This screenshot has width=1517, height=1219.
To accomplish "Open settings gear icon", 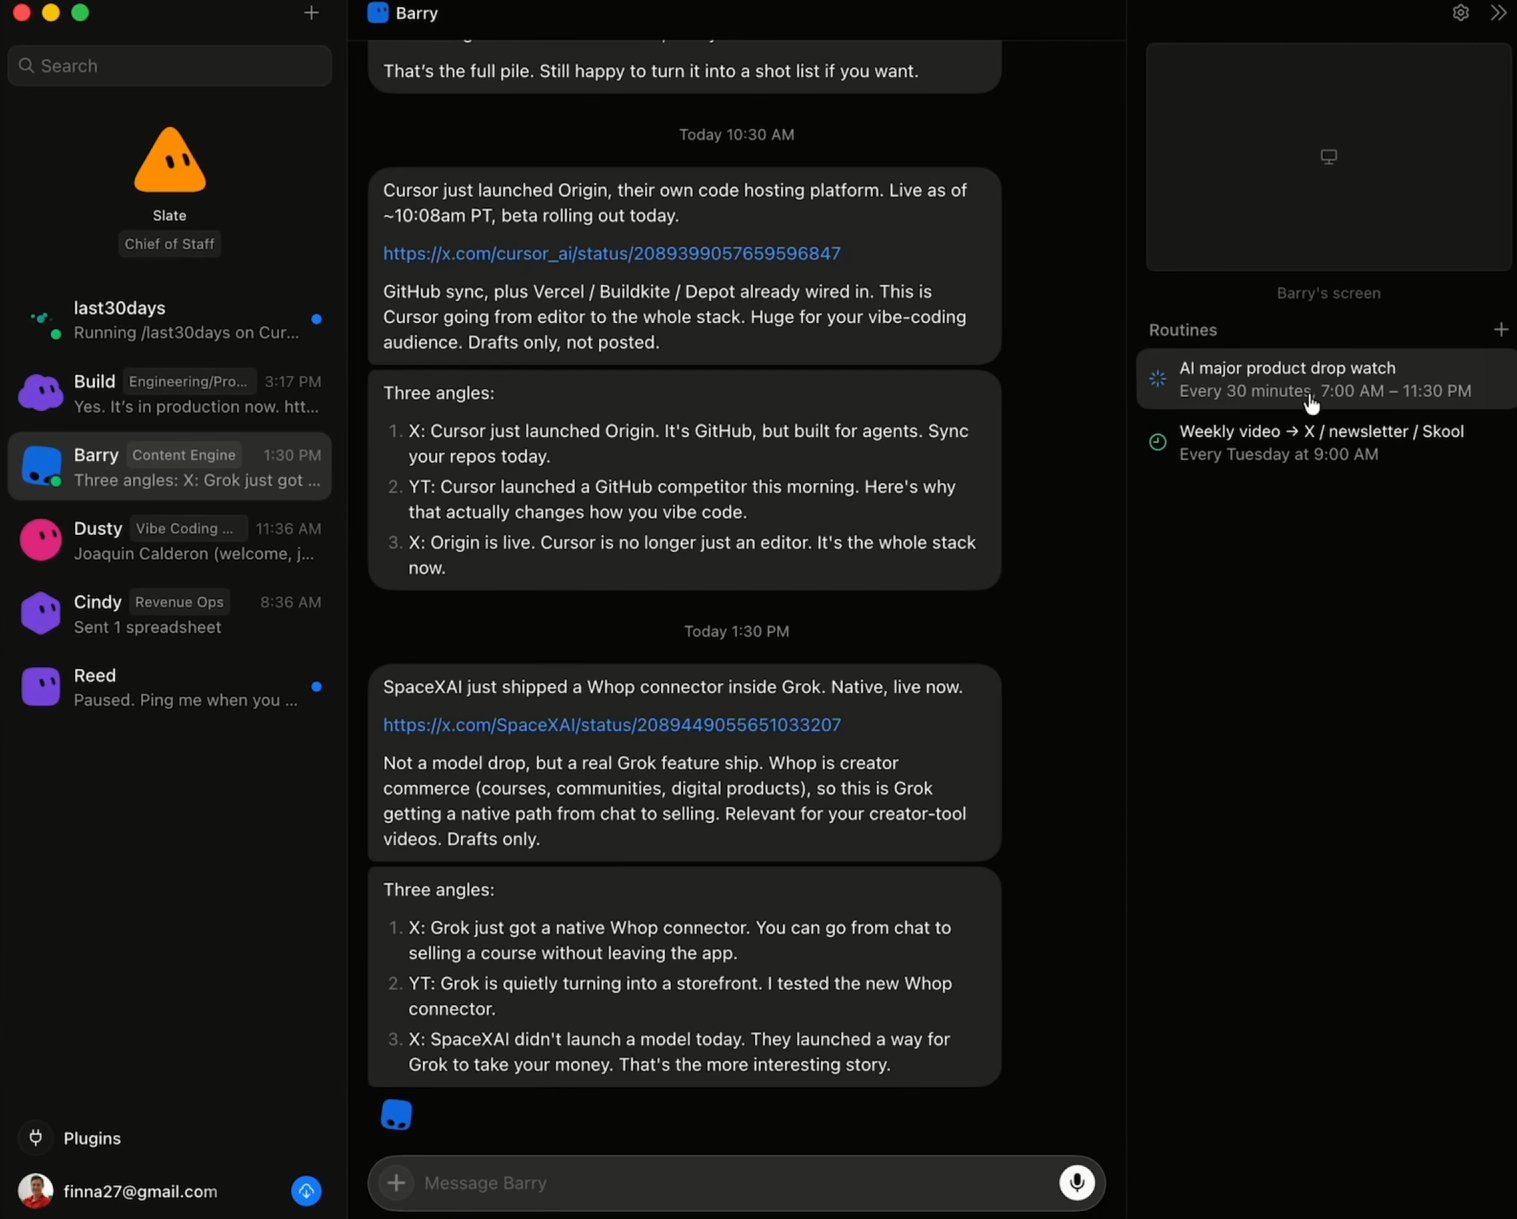I will point(1461,13).
